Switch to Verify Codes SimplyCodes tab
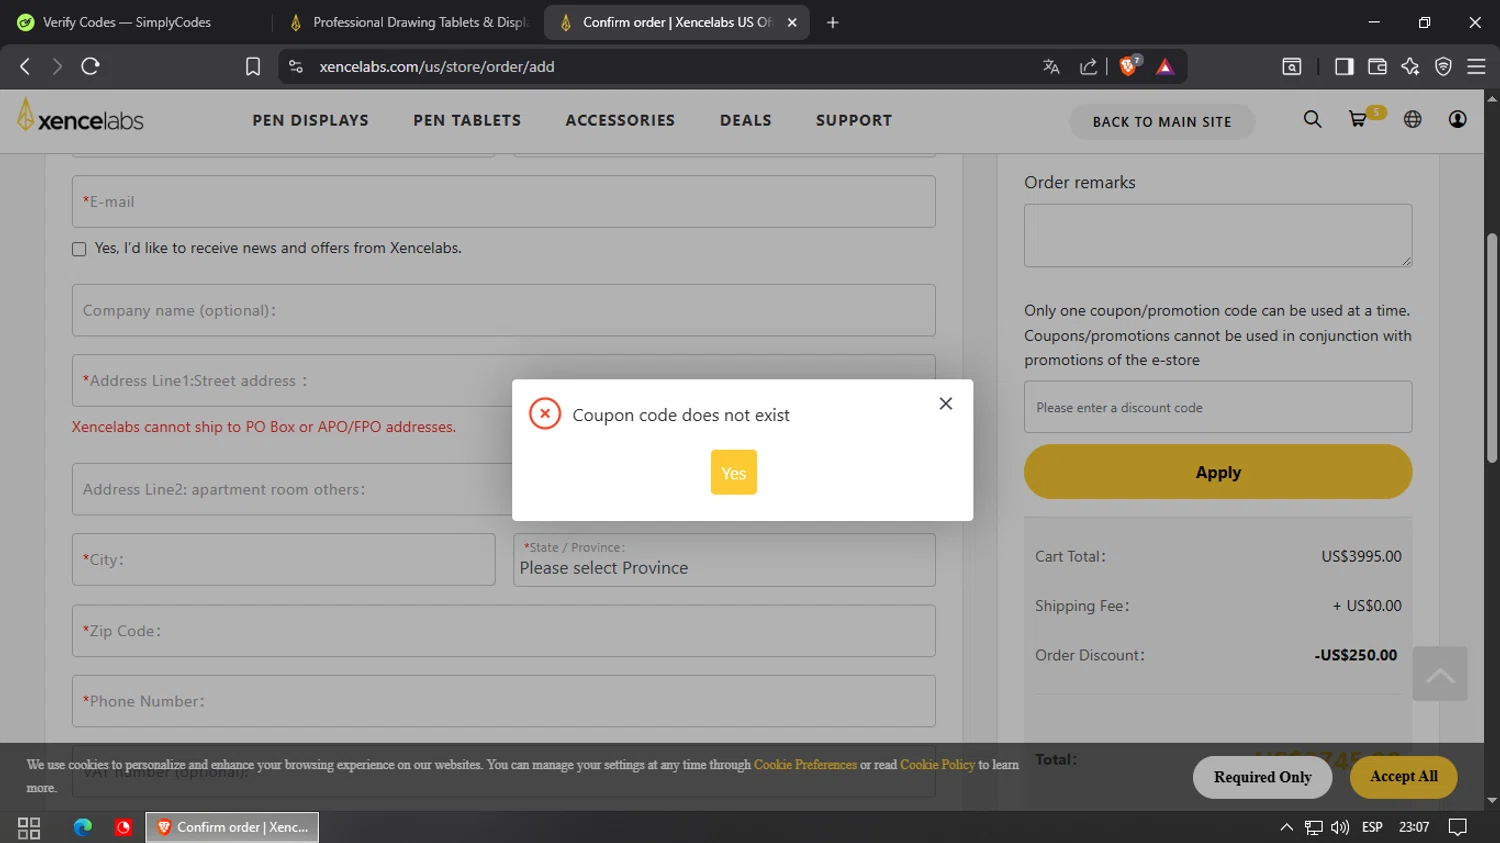Image resolution: width=1500 pixels, height=843 pixels. click(136, 22)
